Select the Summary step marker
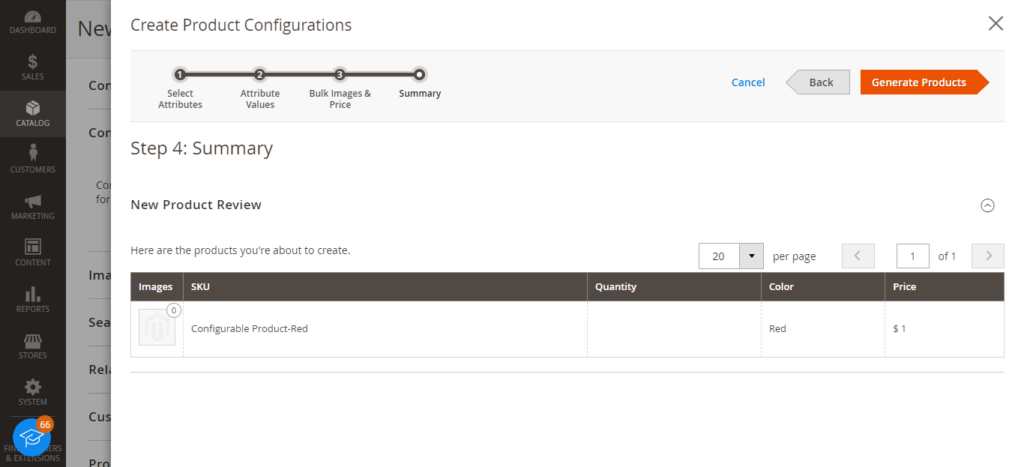 tap(420, 74)
